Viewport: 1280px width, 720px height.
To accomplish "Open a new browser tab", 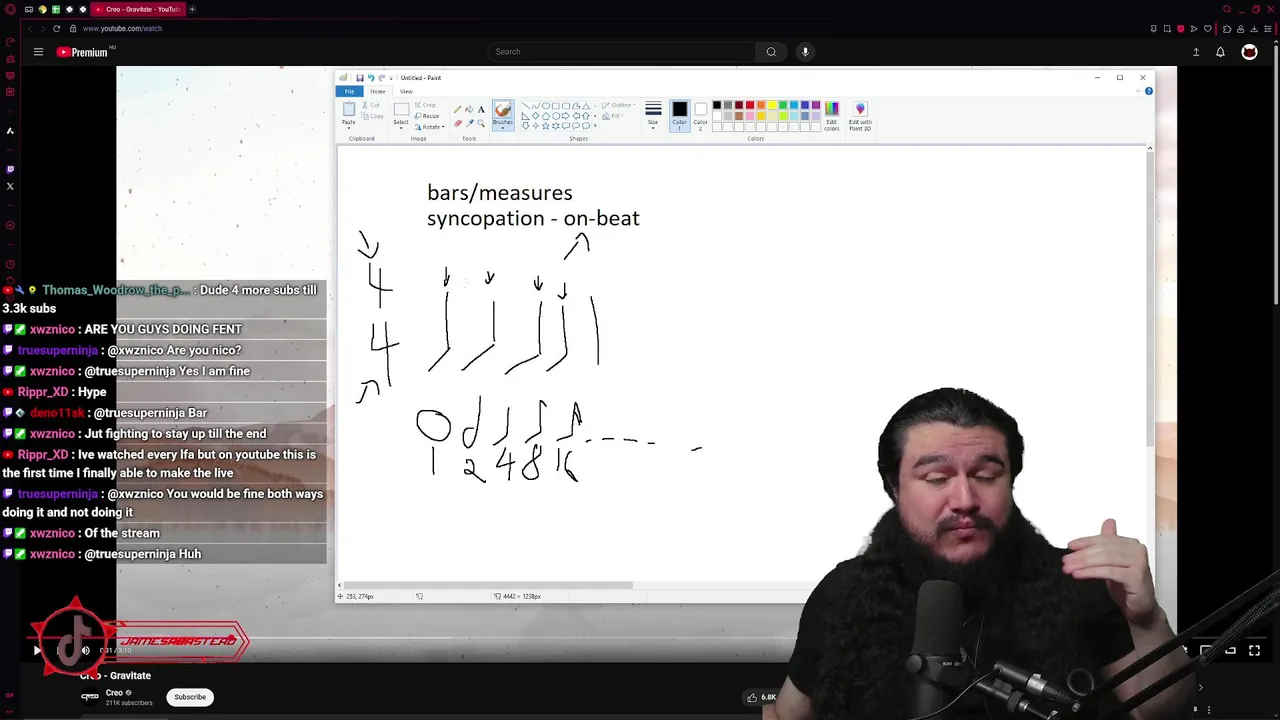I will [x=192, y=9].
